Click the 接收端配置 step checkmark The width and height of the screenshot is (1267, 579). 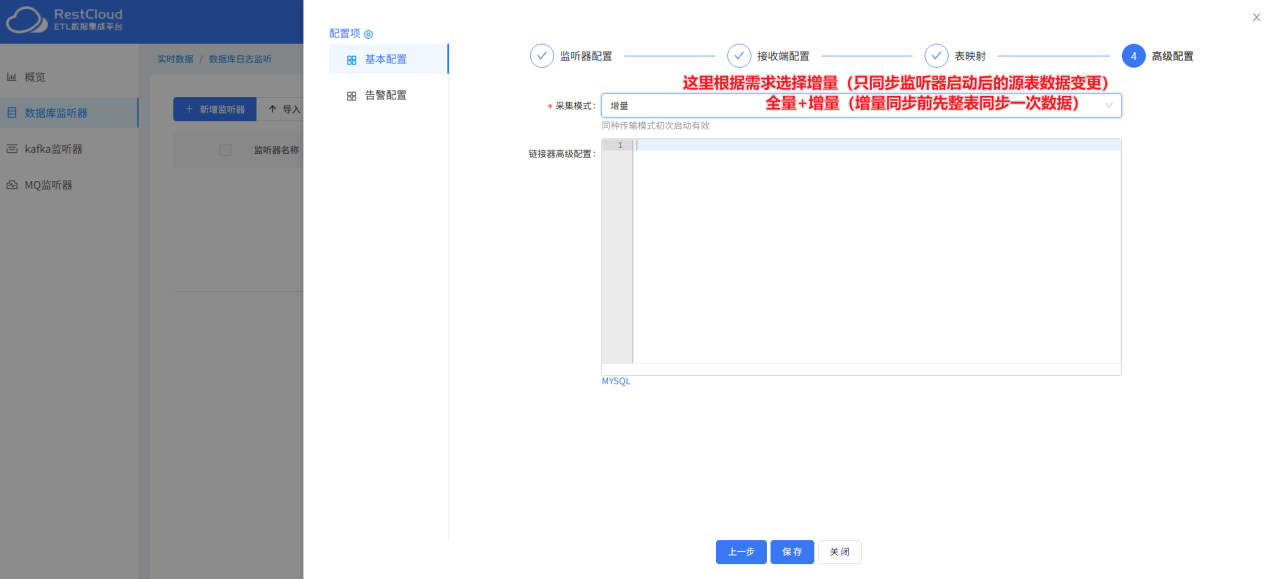pos(739,56)
